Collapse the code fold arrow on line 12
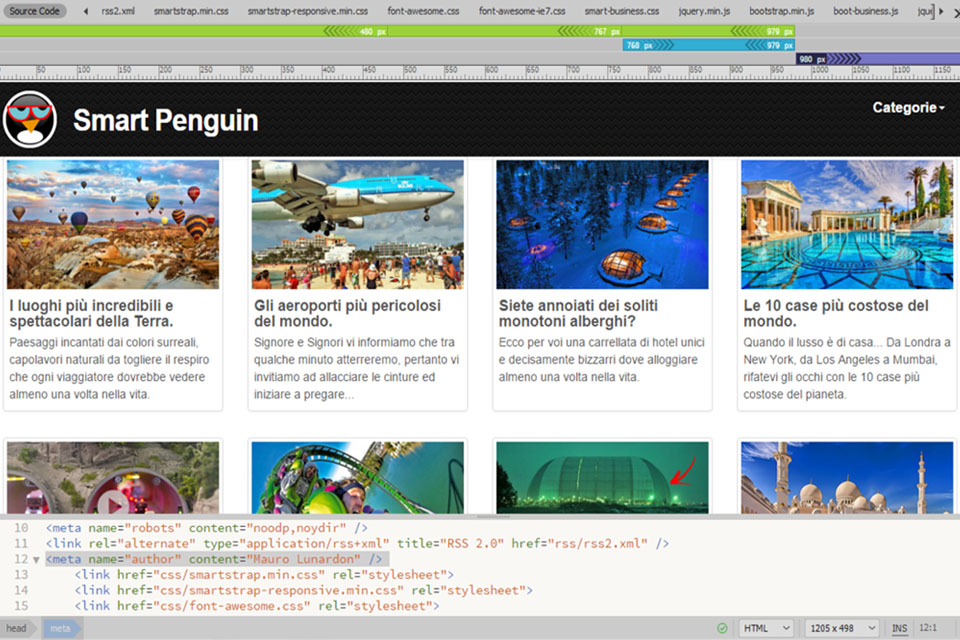Viewport: 960px width, 640px height. (x=37, y=560)
